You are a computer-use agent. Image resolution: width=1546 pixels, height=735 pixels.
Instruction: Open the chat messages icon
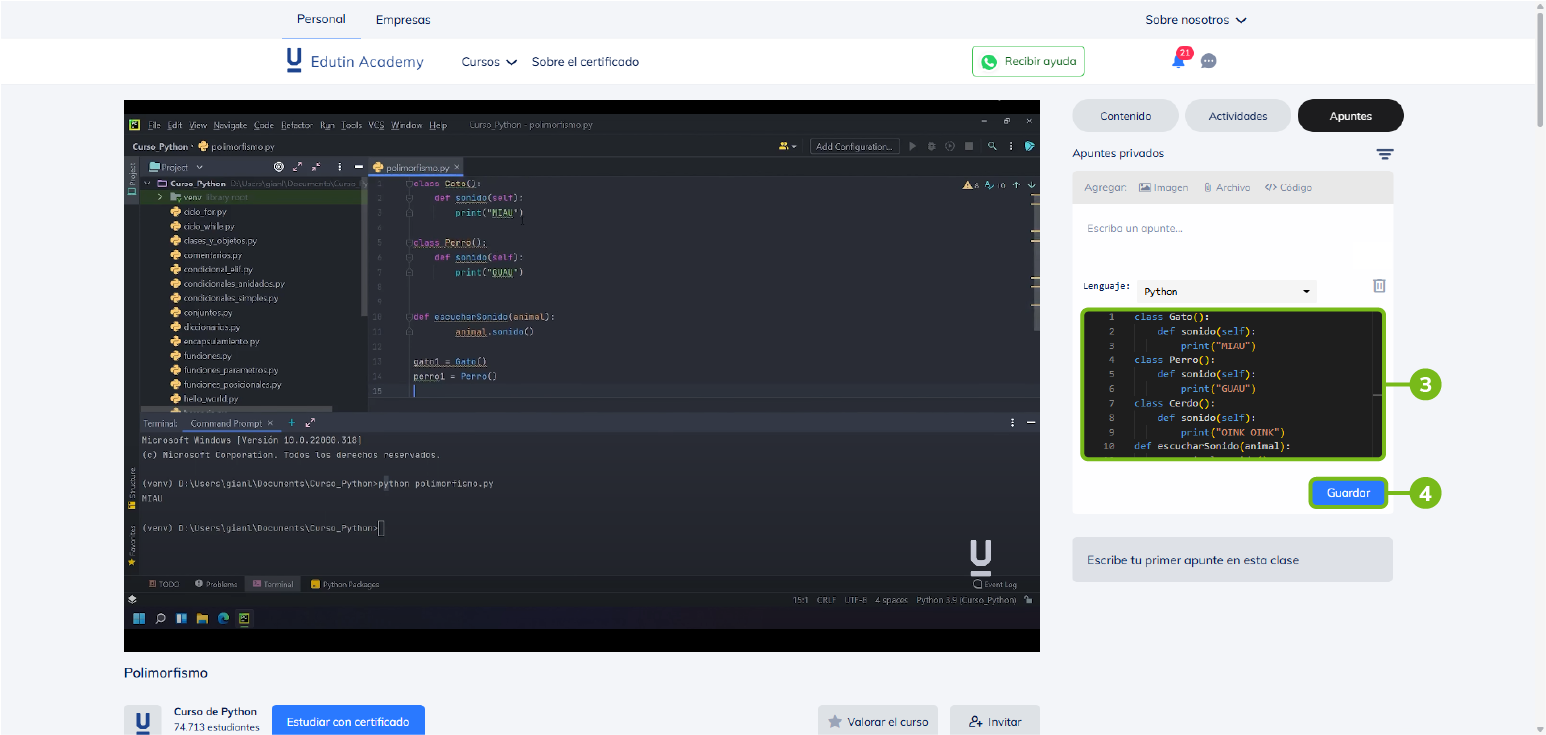coord(1208,61)
